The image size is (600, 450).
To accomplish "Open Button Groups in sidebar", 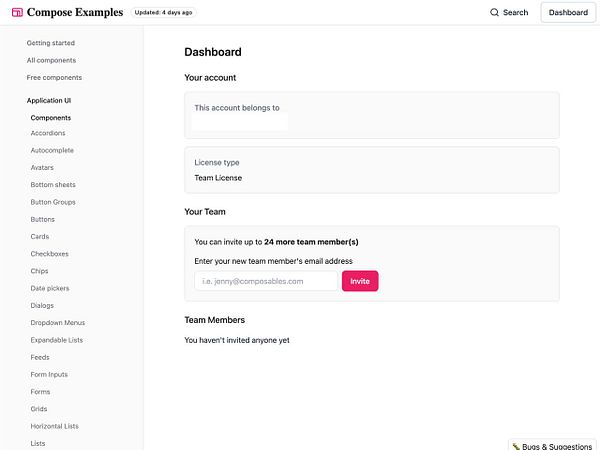I will click(x=53, y=202).
